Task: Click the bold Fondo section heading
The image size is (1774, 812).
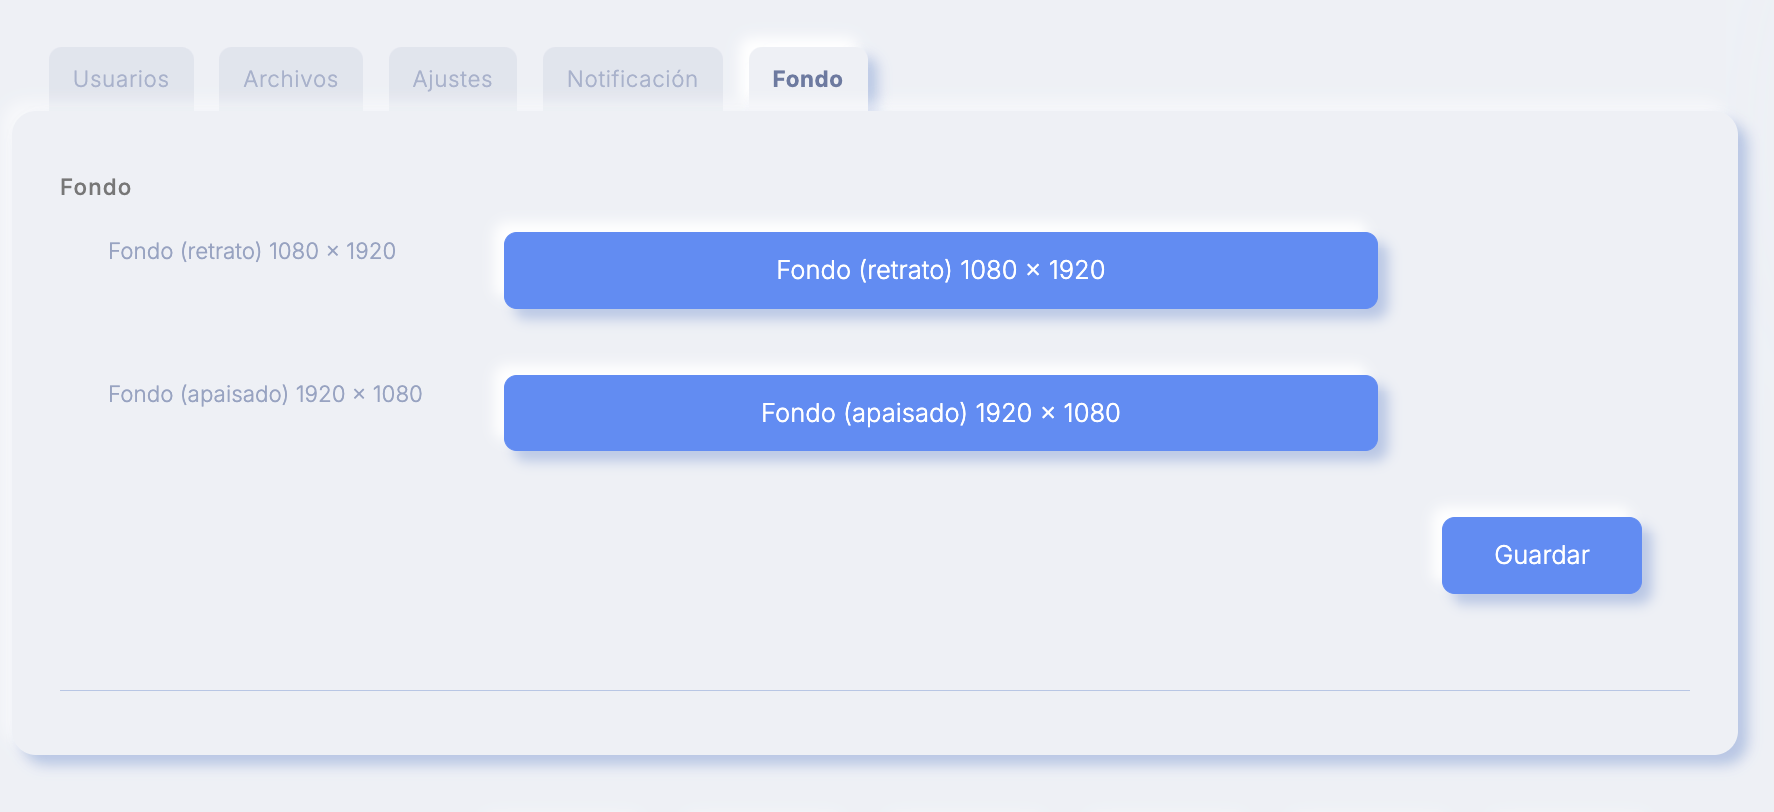Action: [96, 187]
